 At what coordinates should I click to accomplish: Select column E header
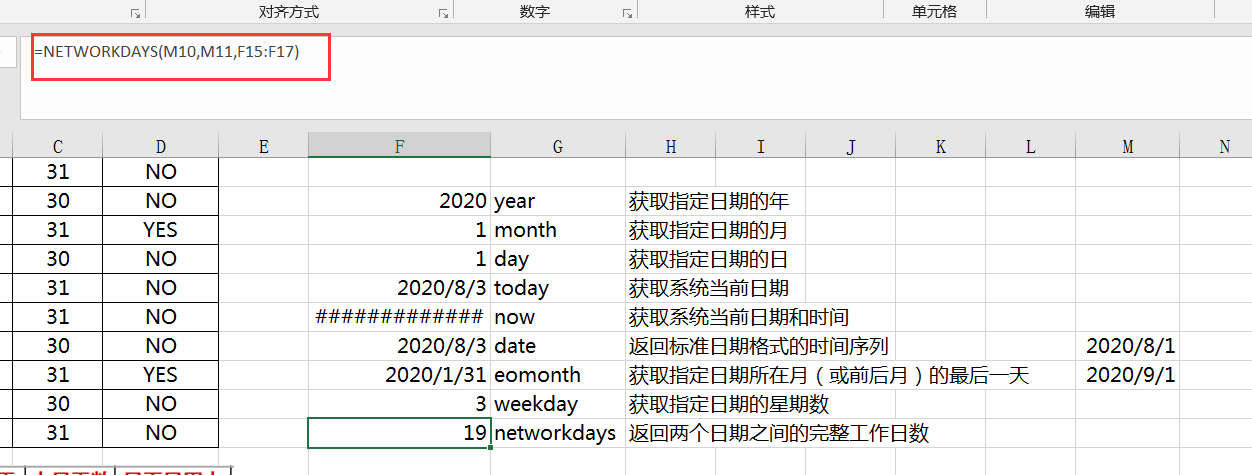[x=264, y=146]
